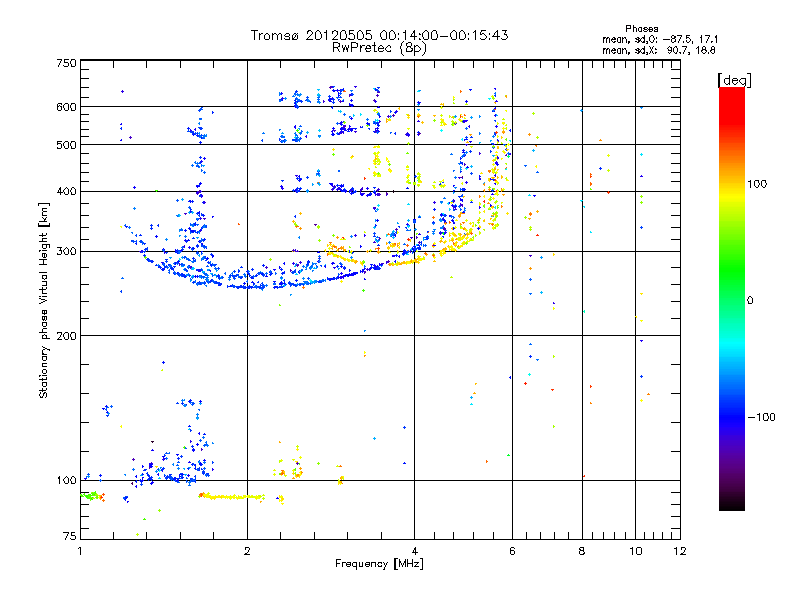Viewport: 800px width, 600px height.
Task: Click the y-axis '600' tick label
Action: pos(66,107)
